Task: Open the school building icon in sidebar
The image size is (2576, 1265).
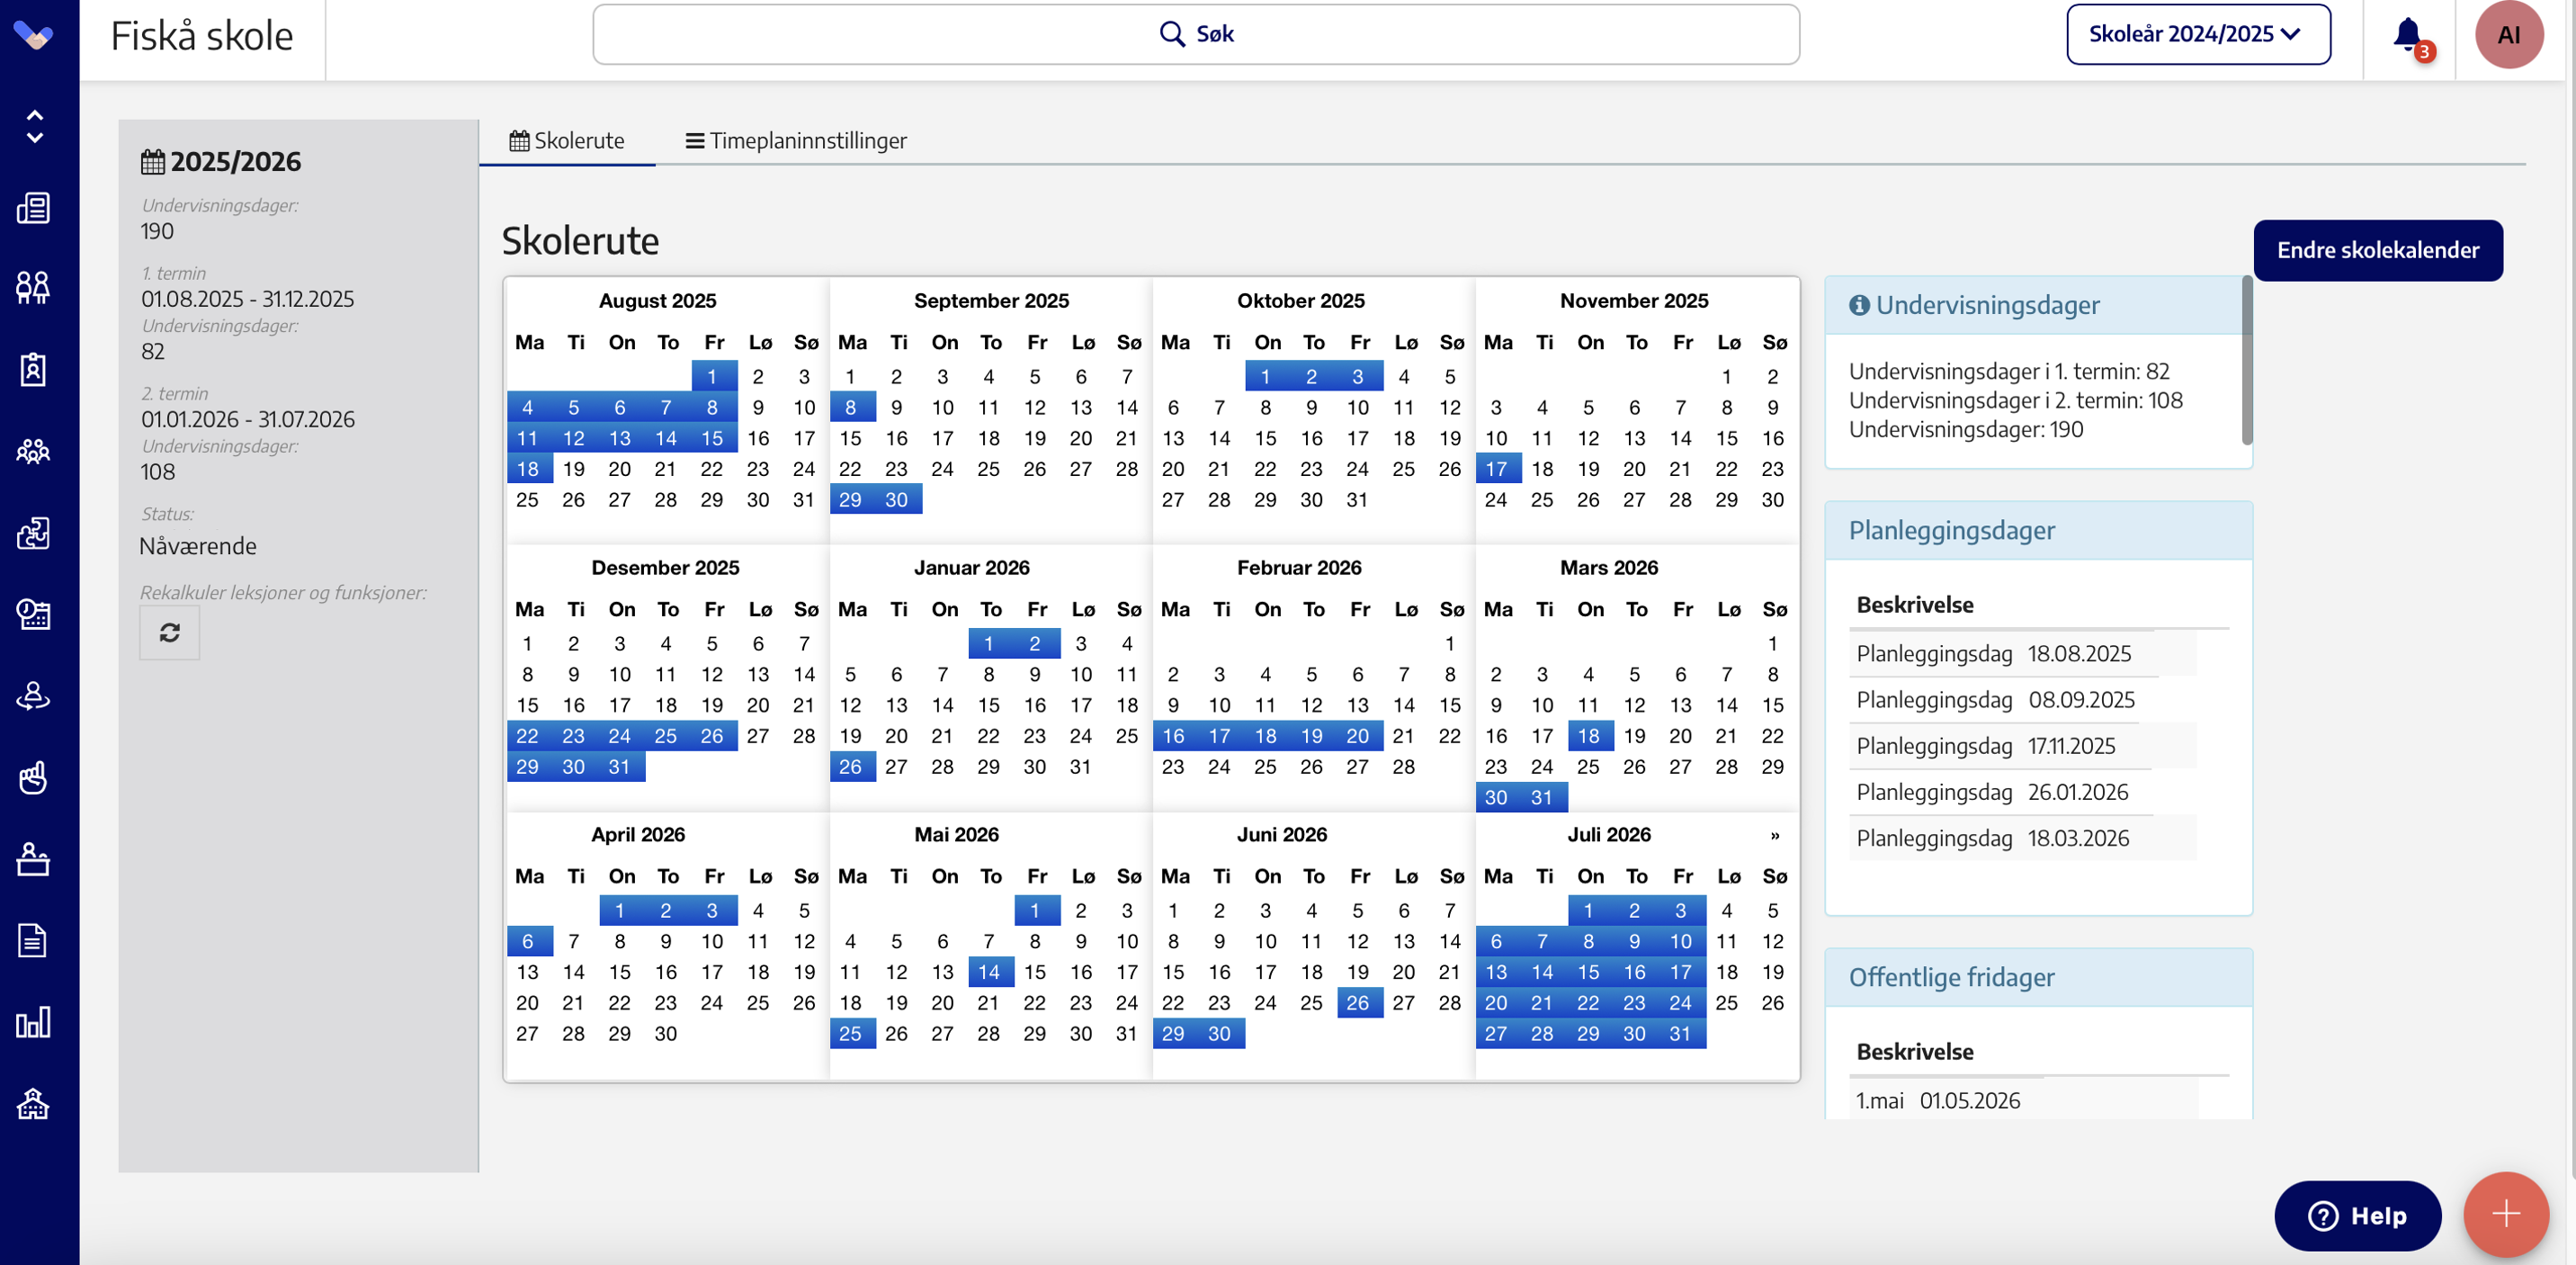Action: point(34,1103)
